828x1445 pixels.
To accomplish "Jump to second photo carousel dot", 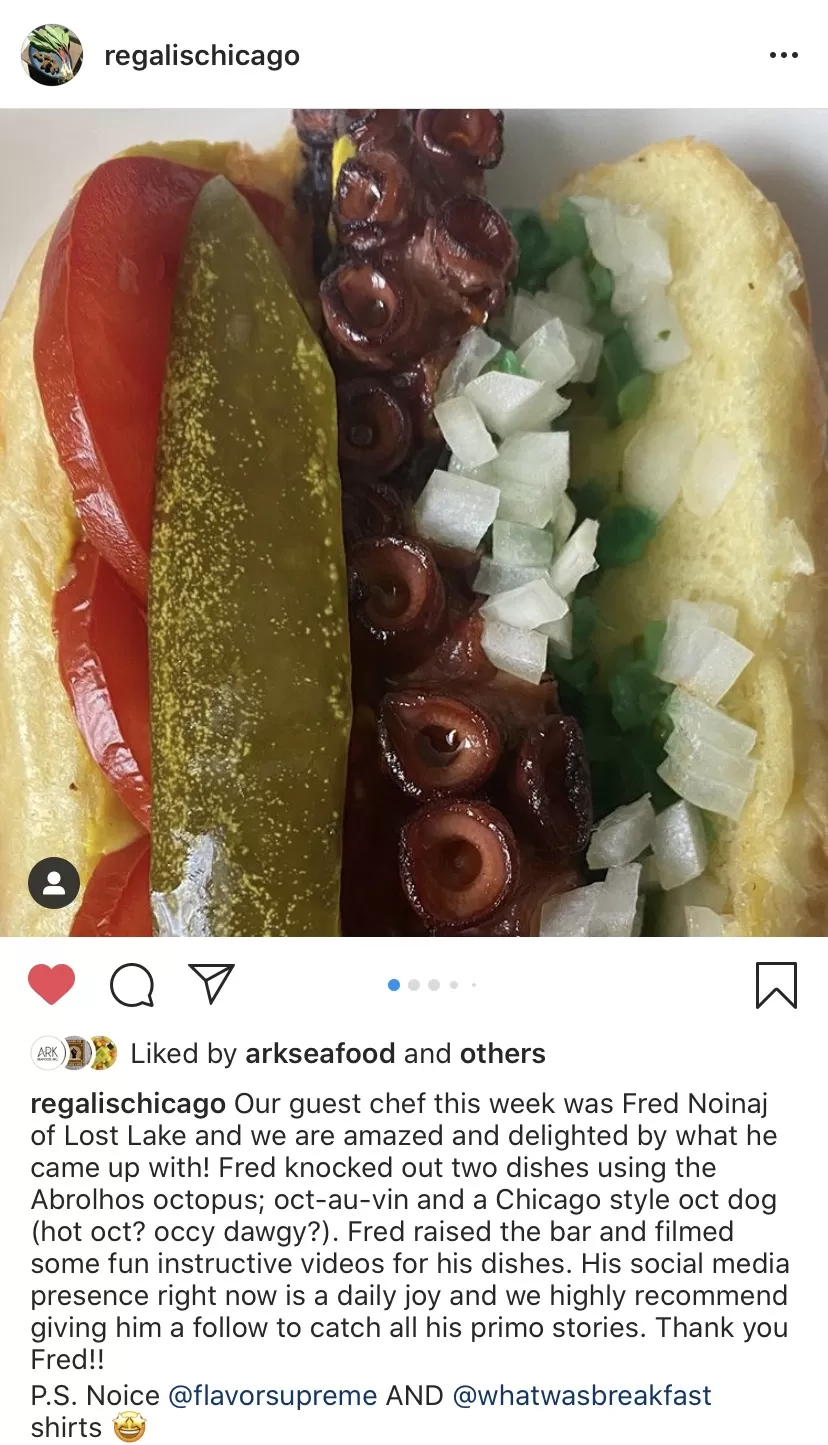I will click(414, 985).
